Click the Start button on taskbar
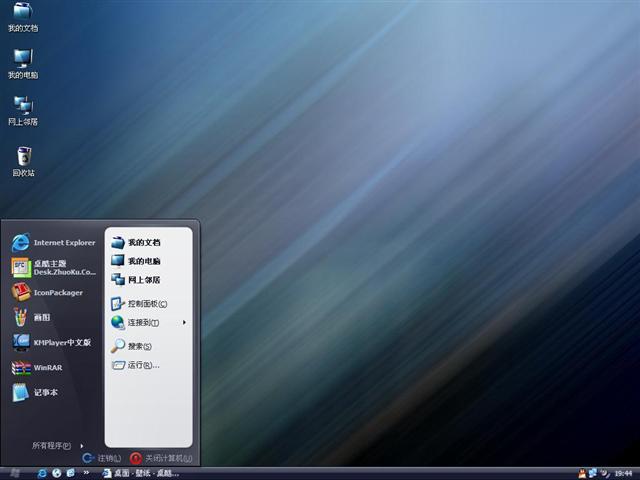Viewport: 640px width, 480px height. point(15,473)
